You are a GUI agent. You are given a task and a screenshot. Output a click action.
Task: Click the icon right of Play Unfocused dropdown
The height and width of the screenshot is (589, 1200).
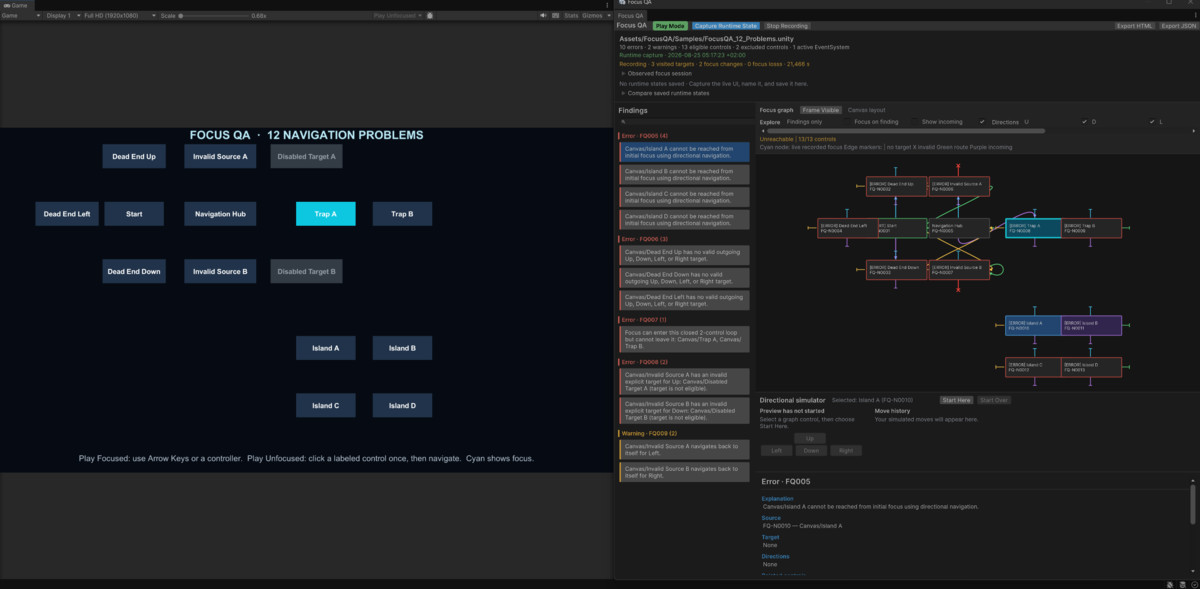point(429,16)
